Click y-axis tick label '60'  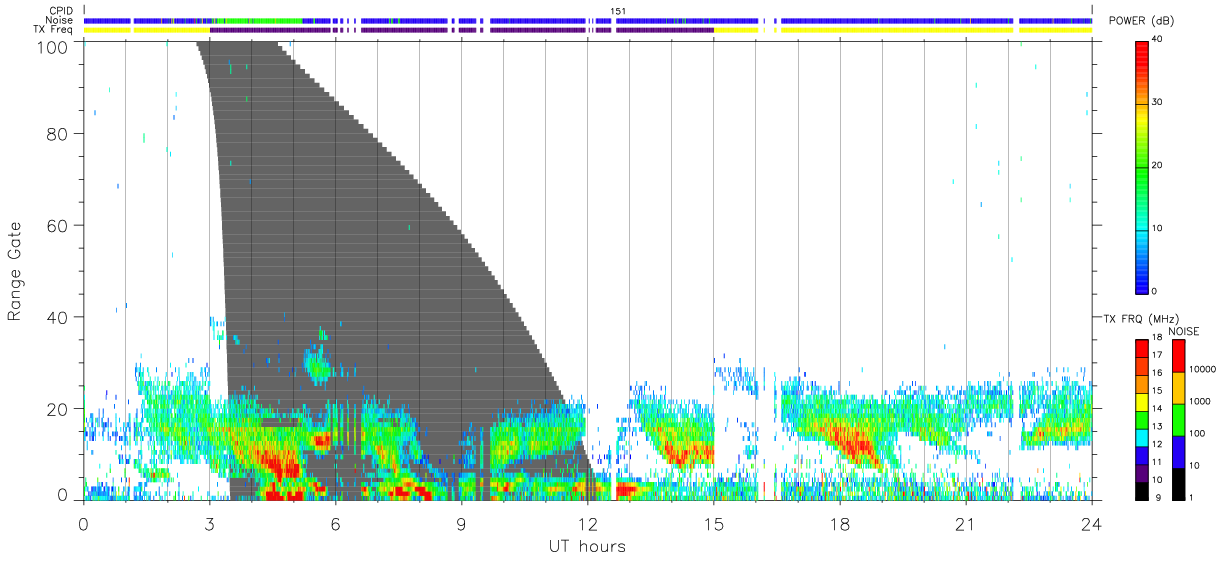[x=58, y=225]
